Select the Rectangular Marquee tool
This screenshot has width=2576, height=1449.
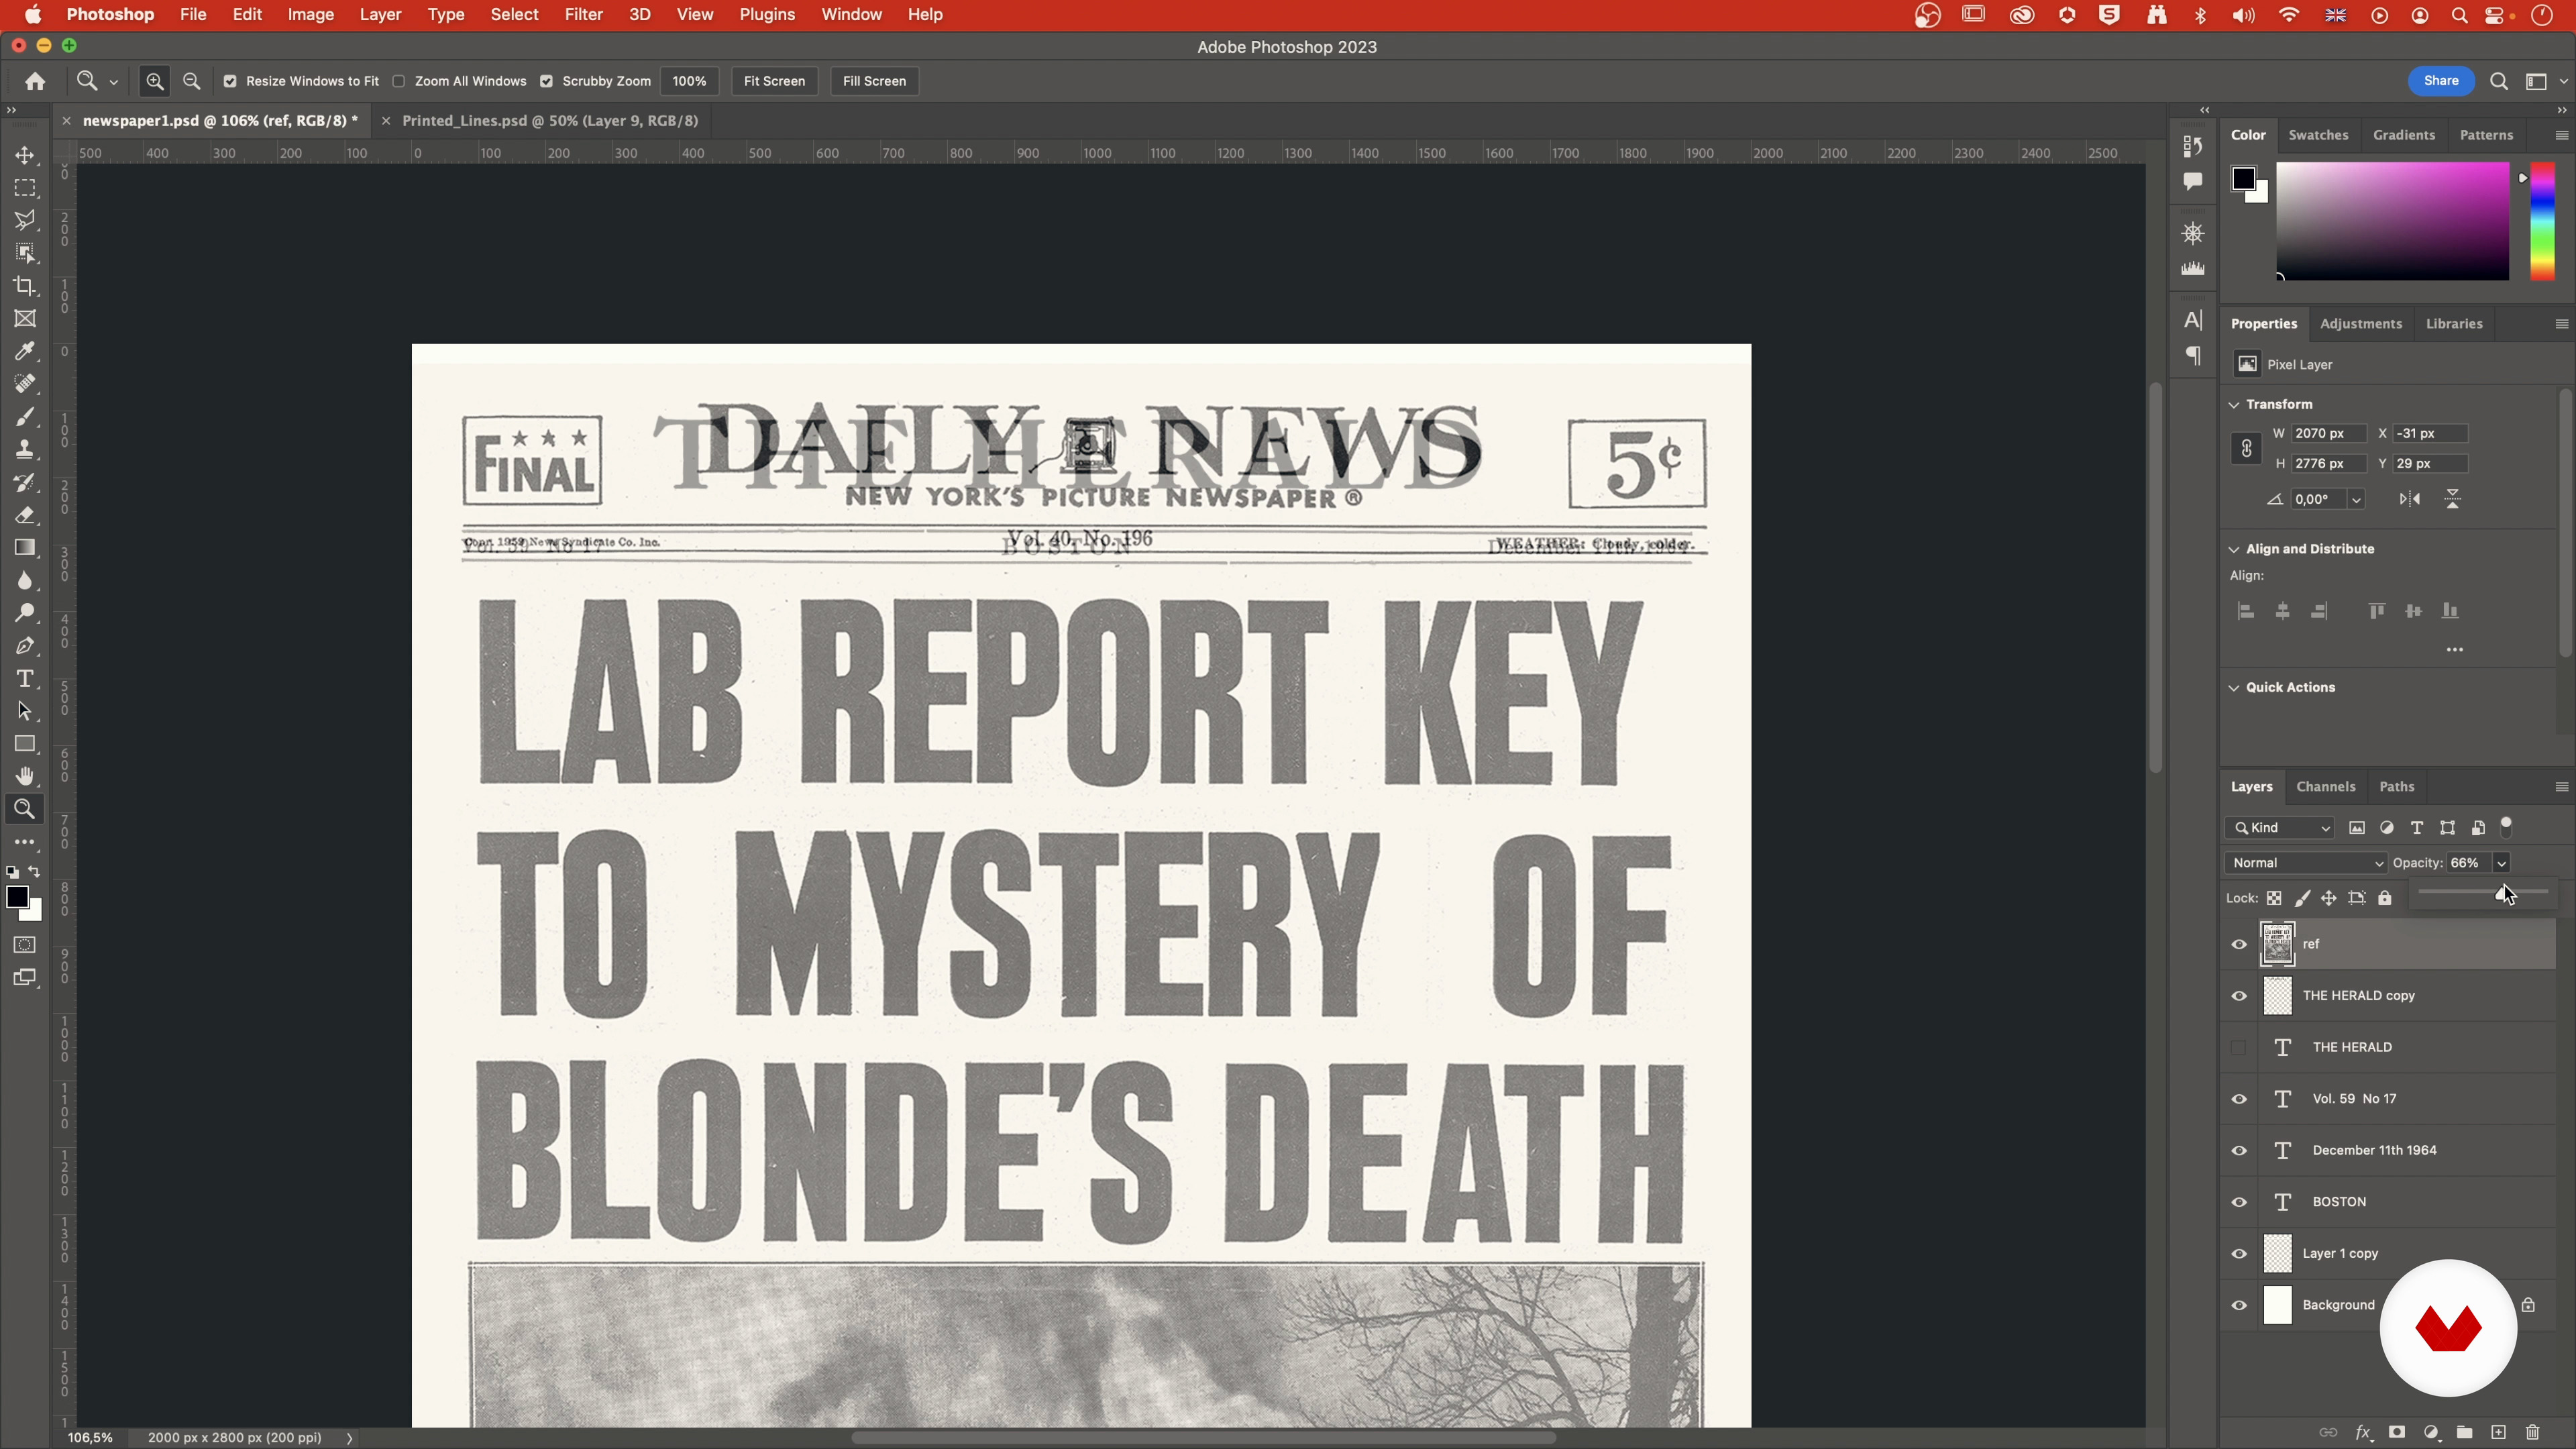point(25,188)
